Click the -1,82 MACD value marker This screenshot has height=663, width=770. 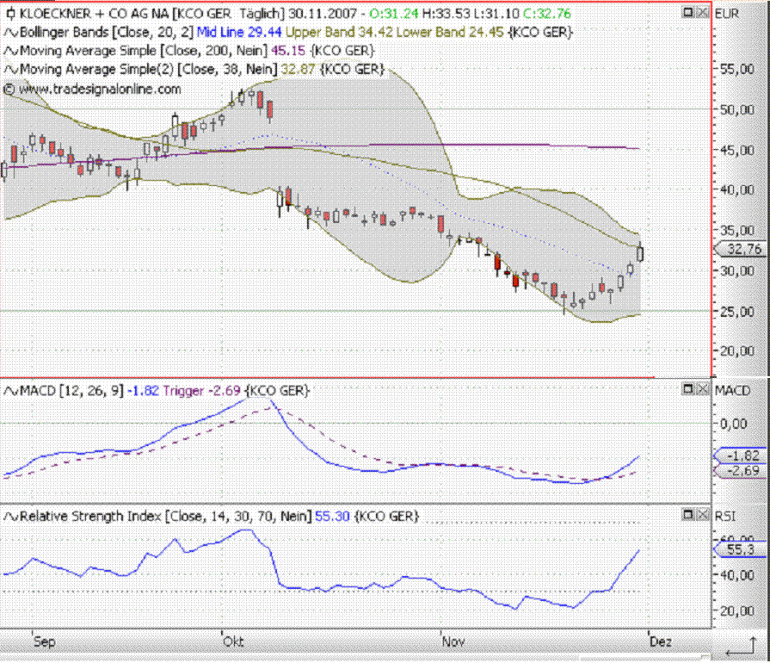pyautogui.click(x=740, y=456)
